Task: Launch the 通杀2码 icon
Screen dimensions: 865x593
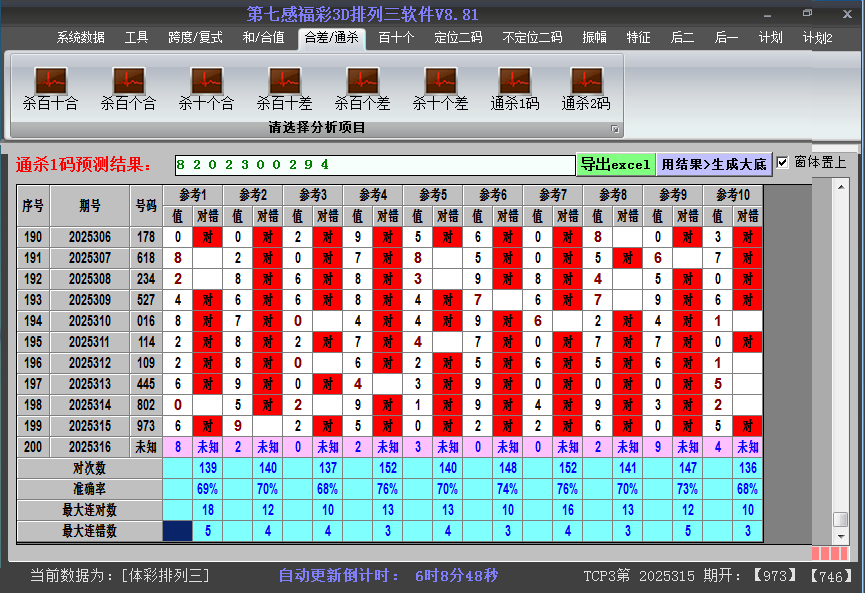Action: pos(586,80)
